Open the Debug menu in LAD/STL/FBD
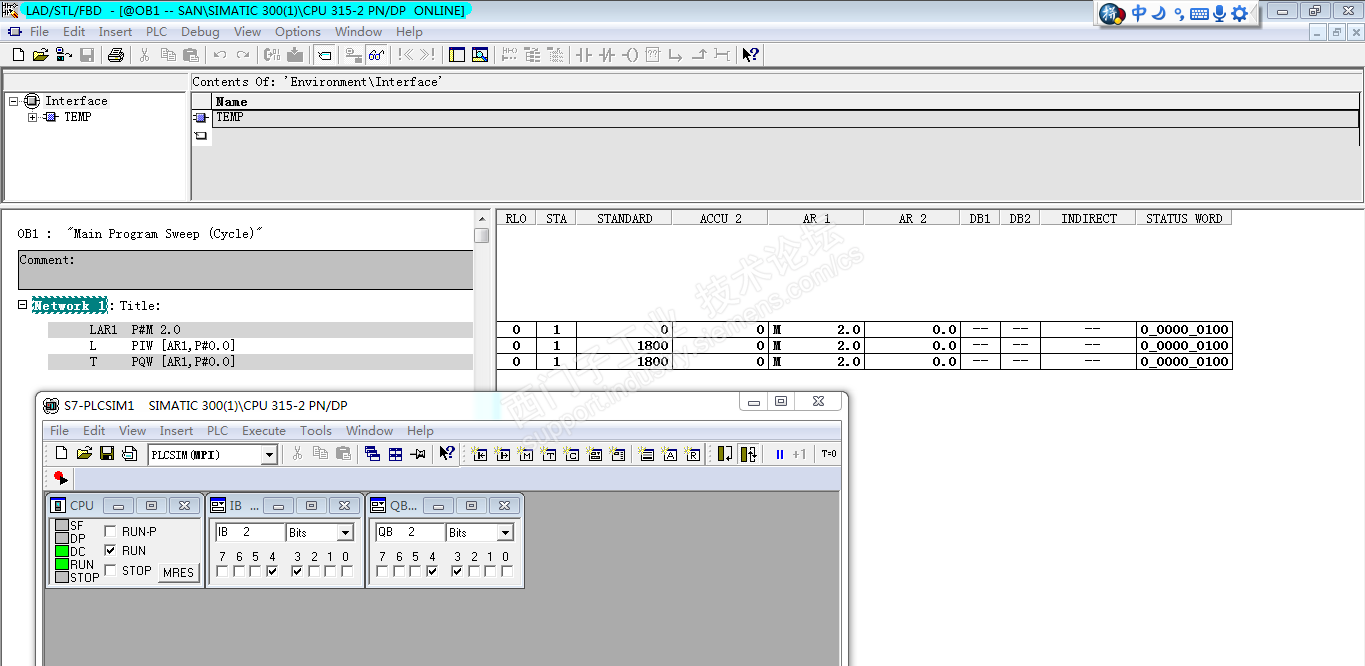Screen dimensions: 1365x666 pyautogui.click(x=200, y=32)
